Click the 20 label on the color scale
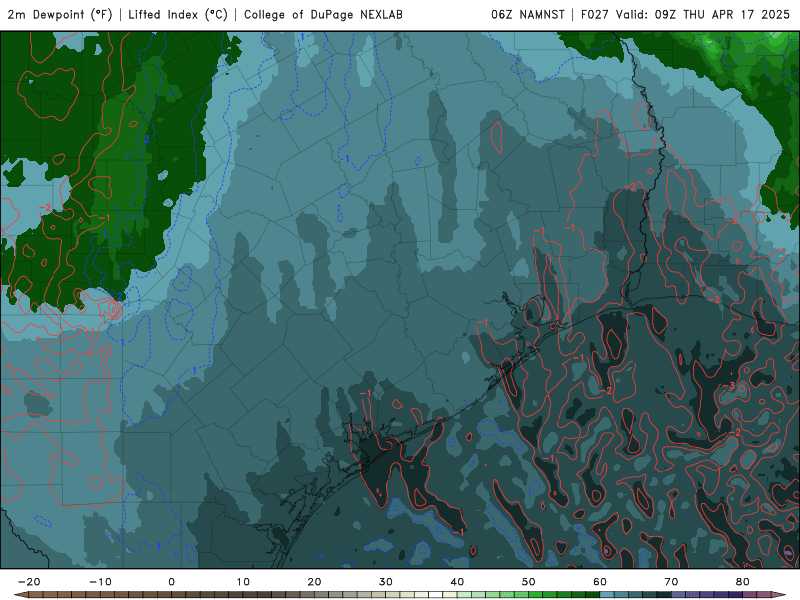The height and width of the screenshot is (600, 800). point(314,582)
